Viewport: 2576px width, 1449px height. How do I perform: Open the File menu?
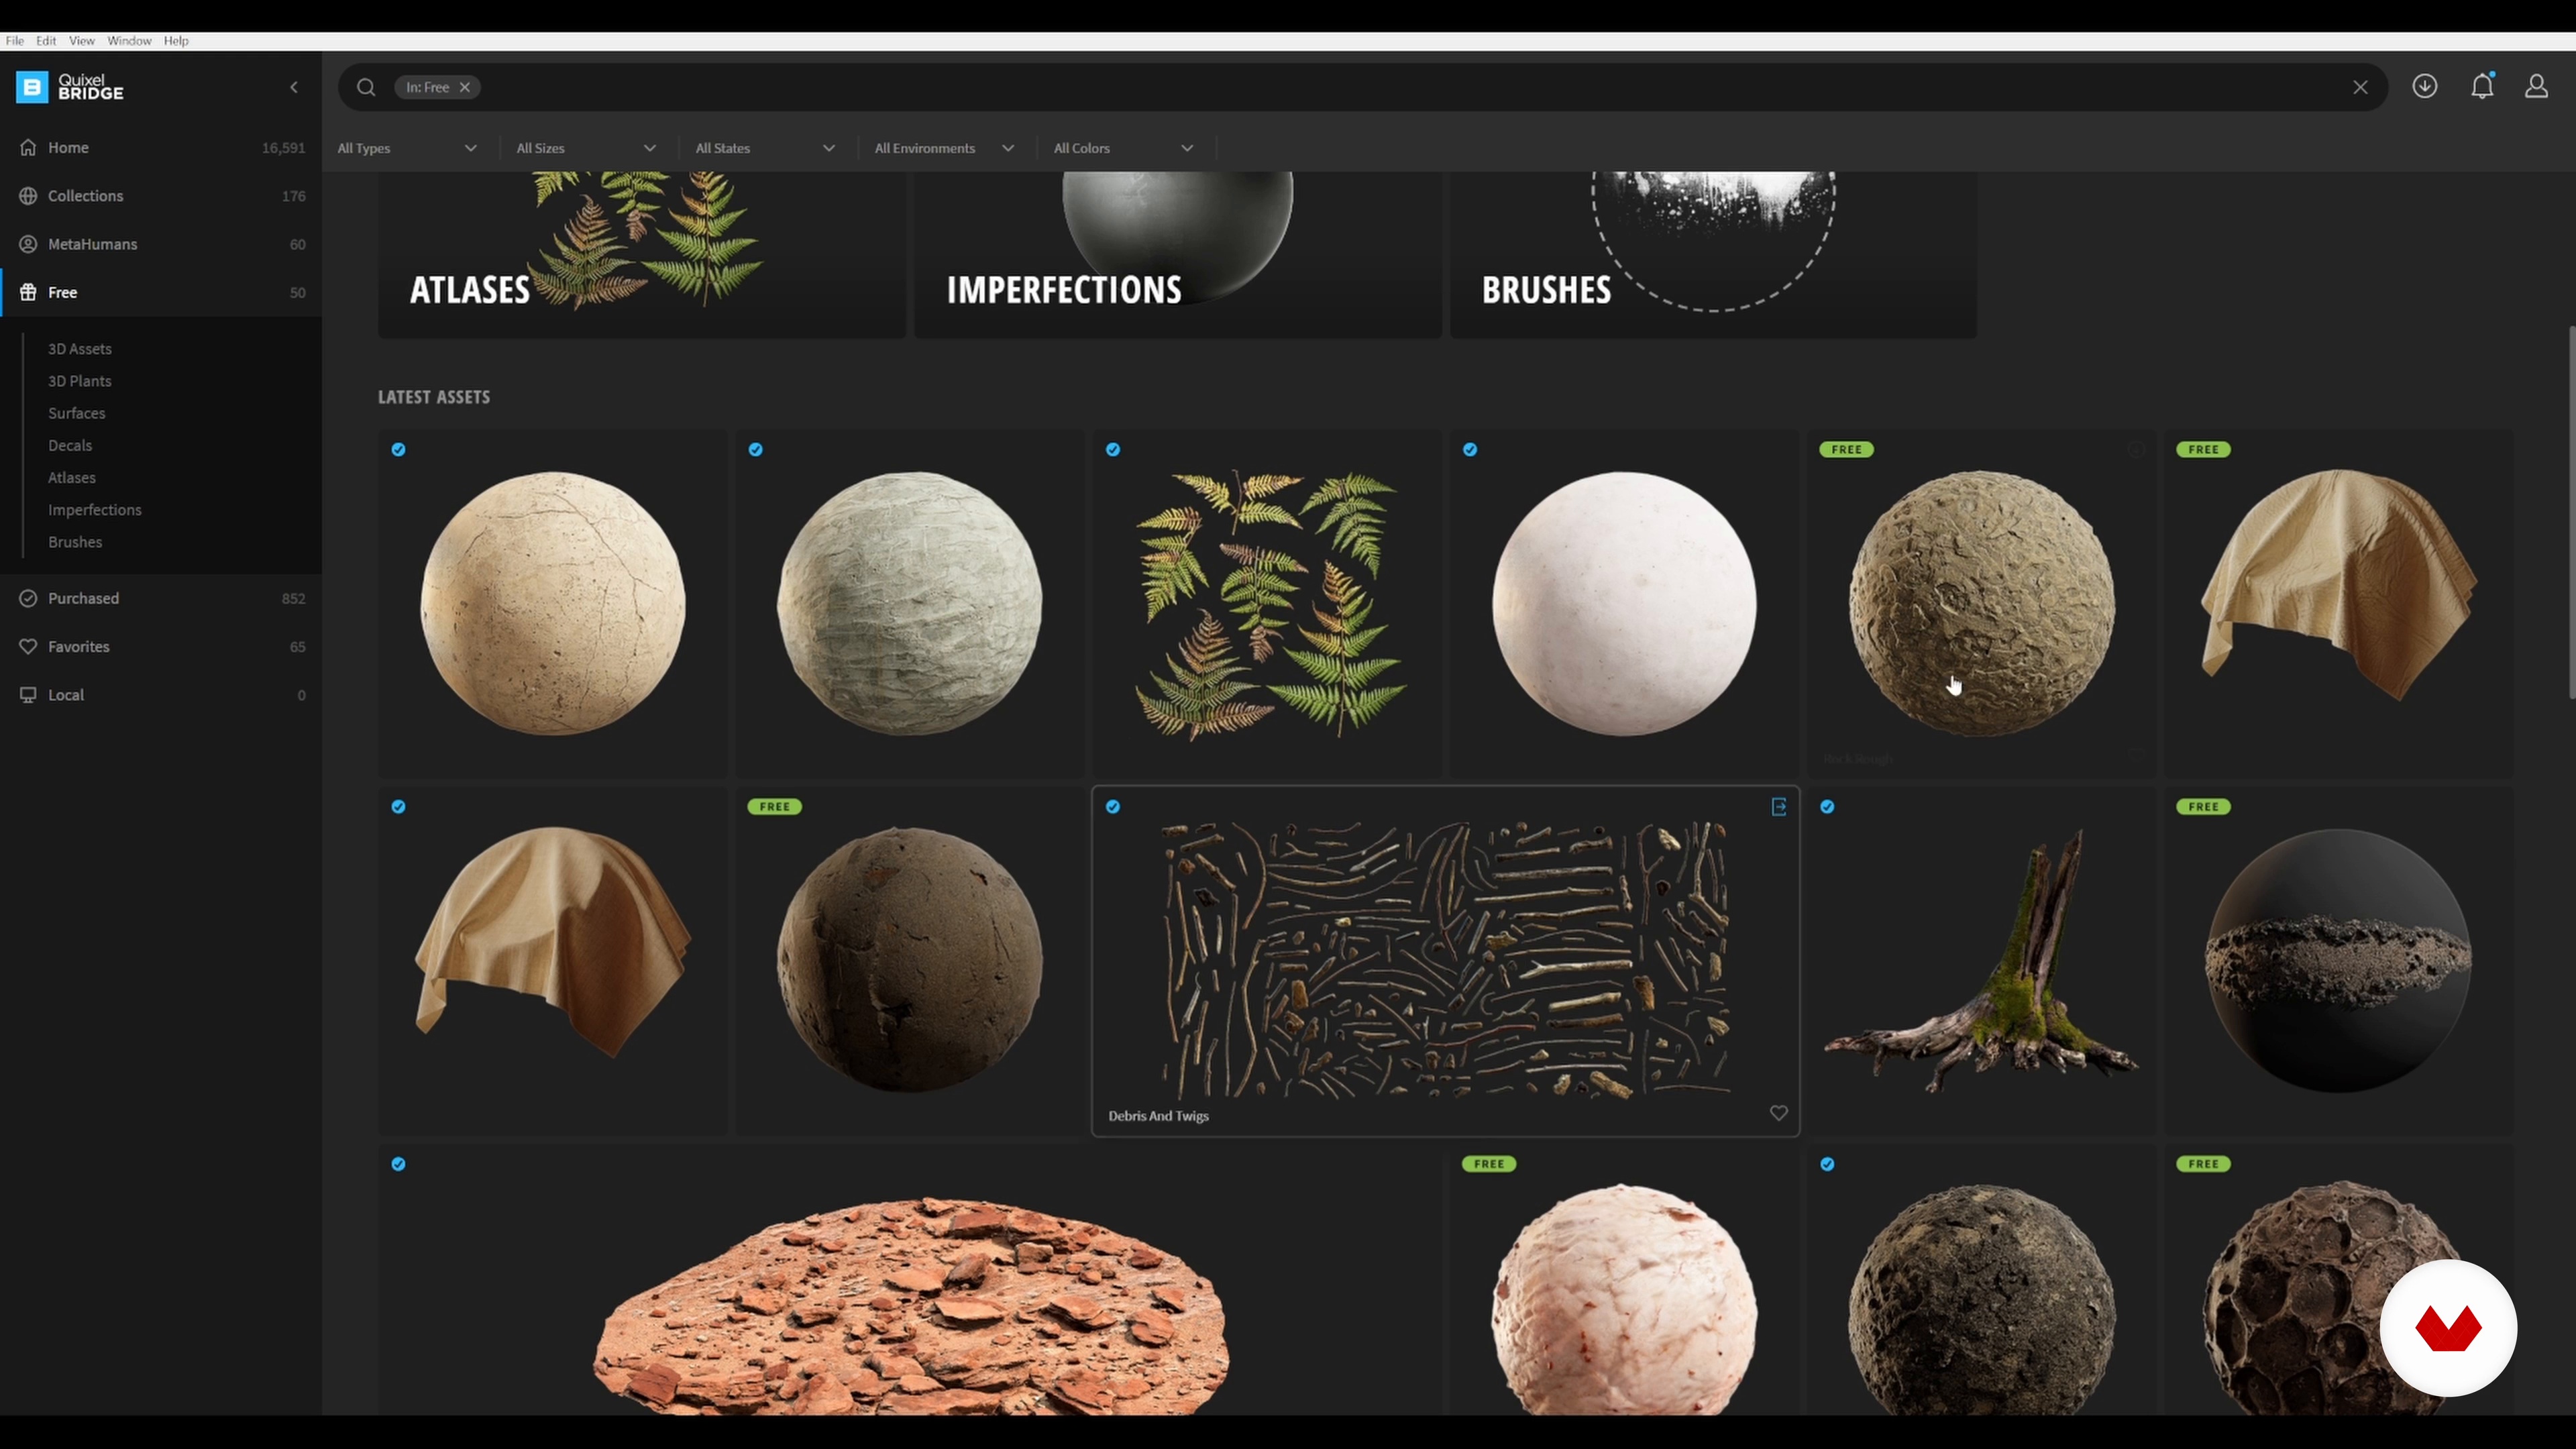click(14, 41)
